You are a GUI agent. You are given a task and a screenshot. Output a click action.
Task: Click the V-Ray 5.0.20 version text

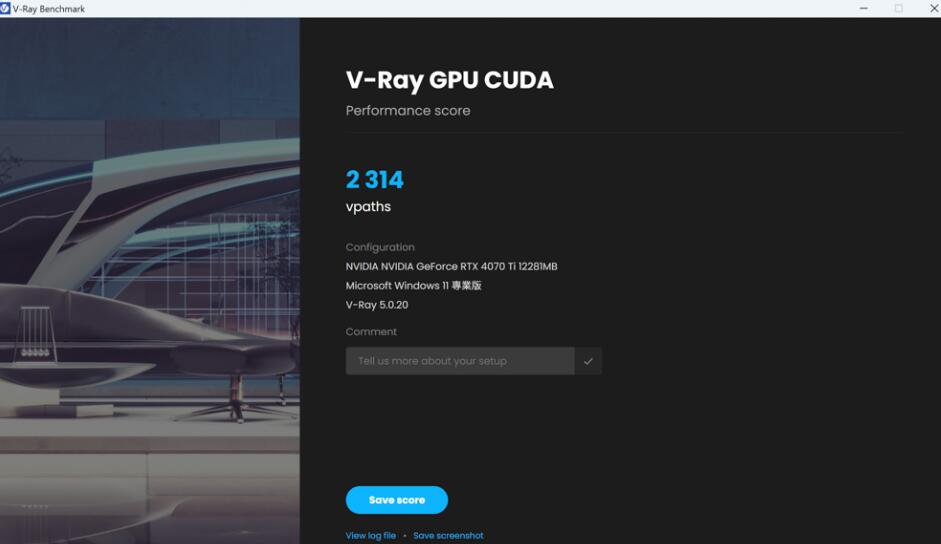coord(377,305)
